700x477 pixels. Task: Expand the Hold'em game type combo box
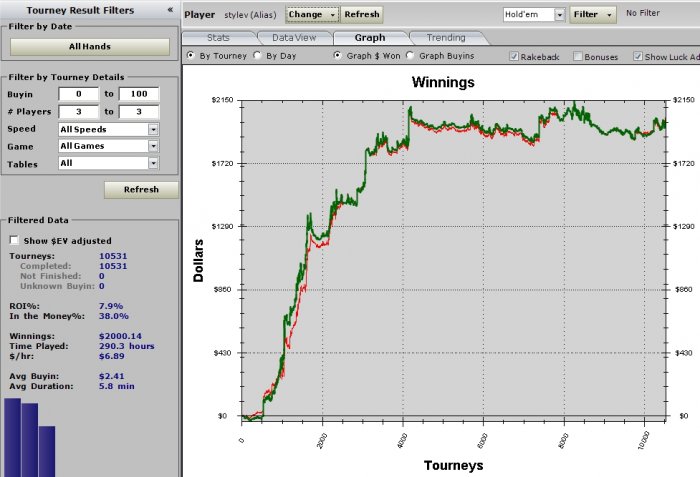point(559,15)
